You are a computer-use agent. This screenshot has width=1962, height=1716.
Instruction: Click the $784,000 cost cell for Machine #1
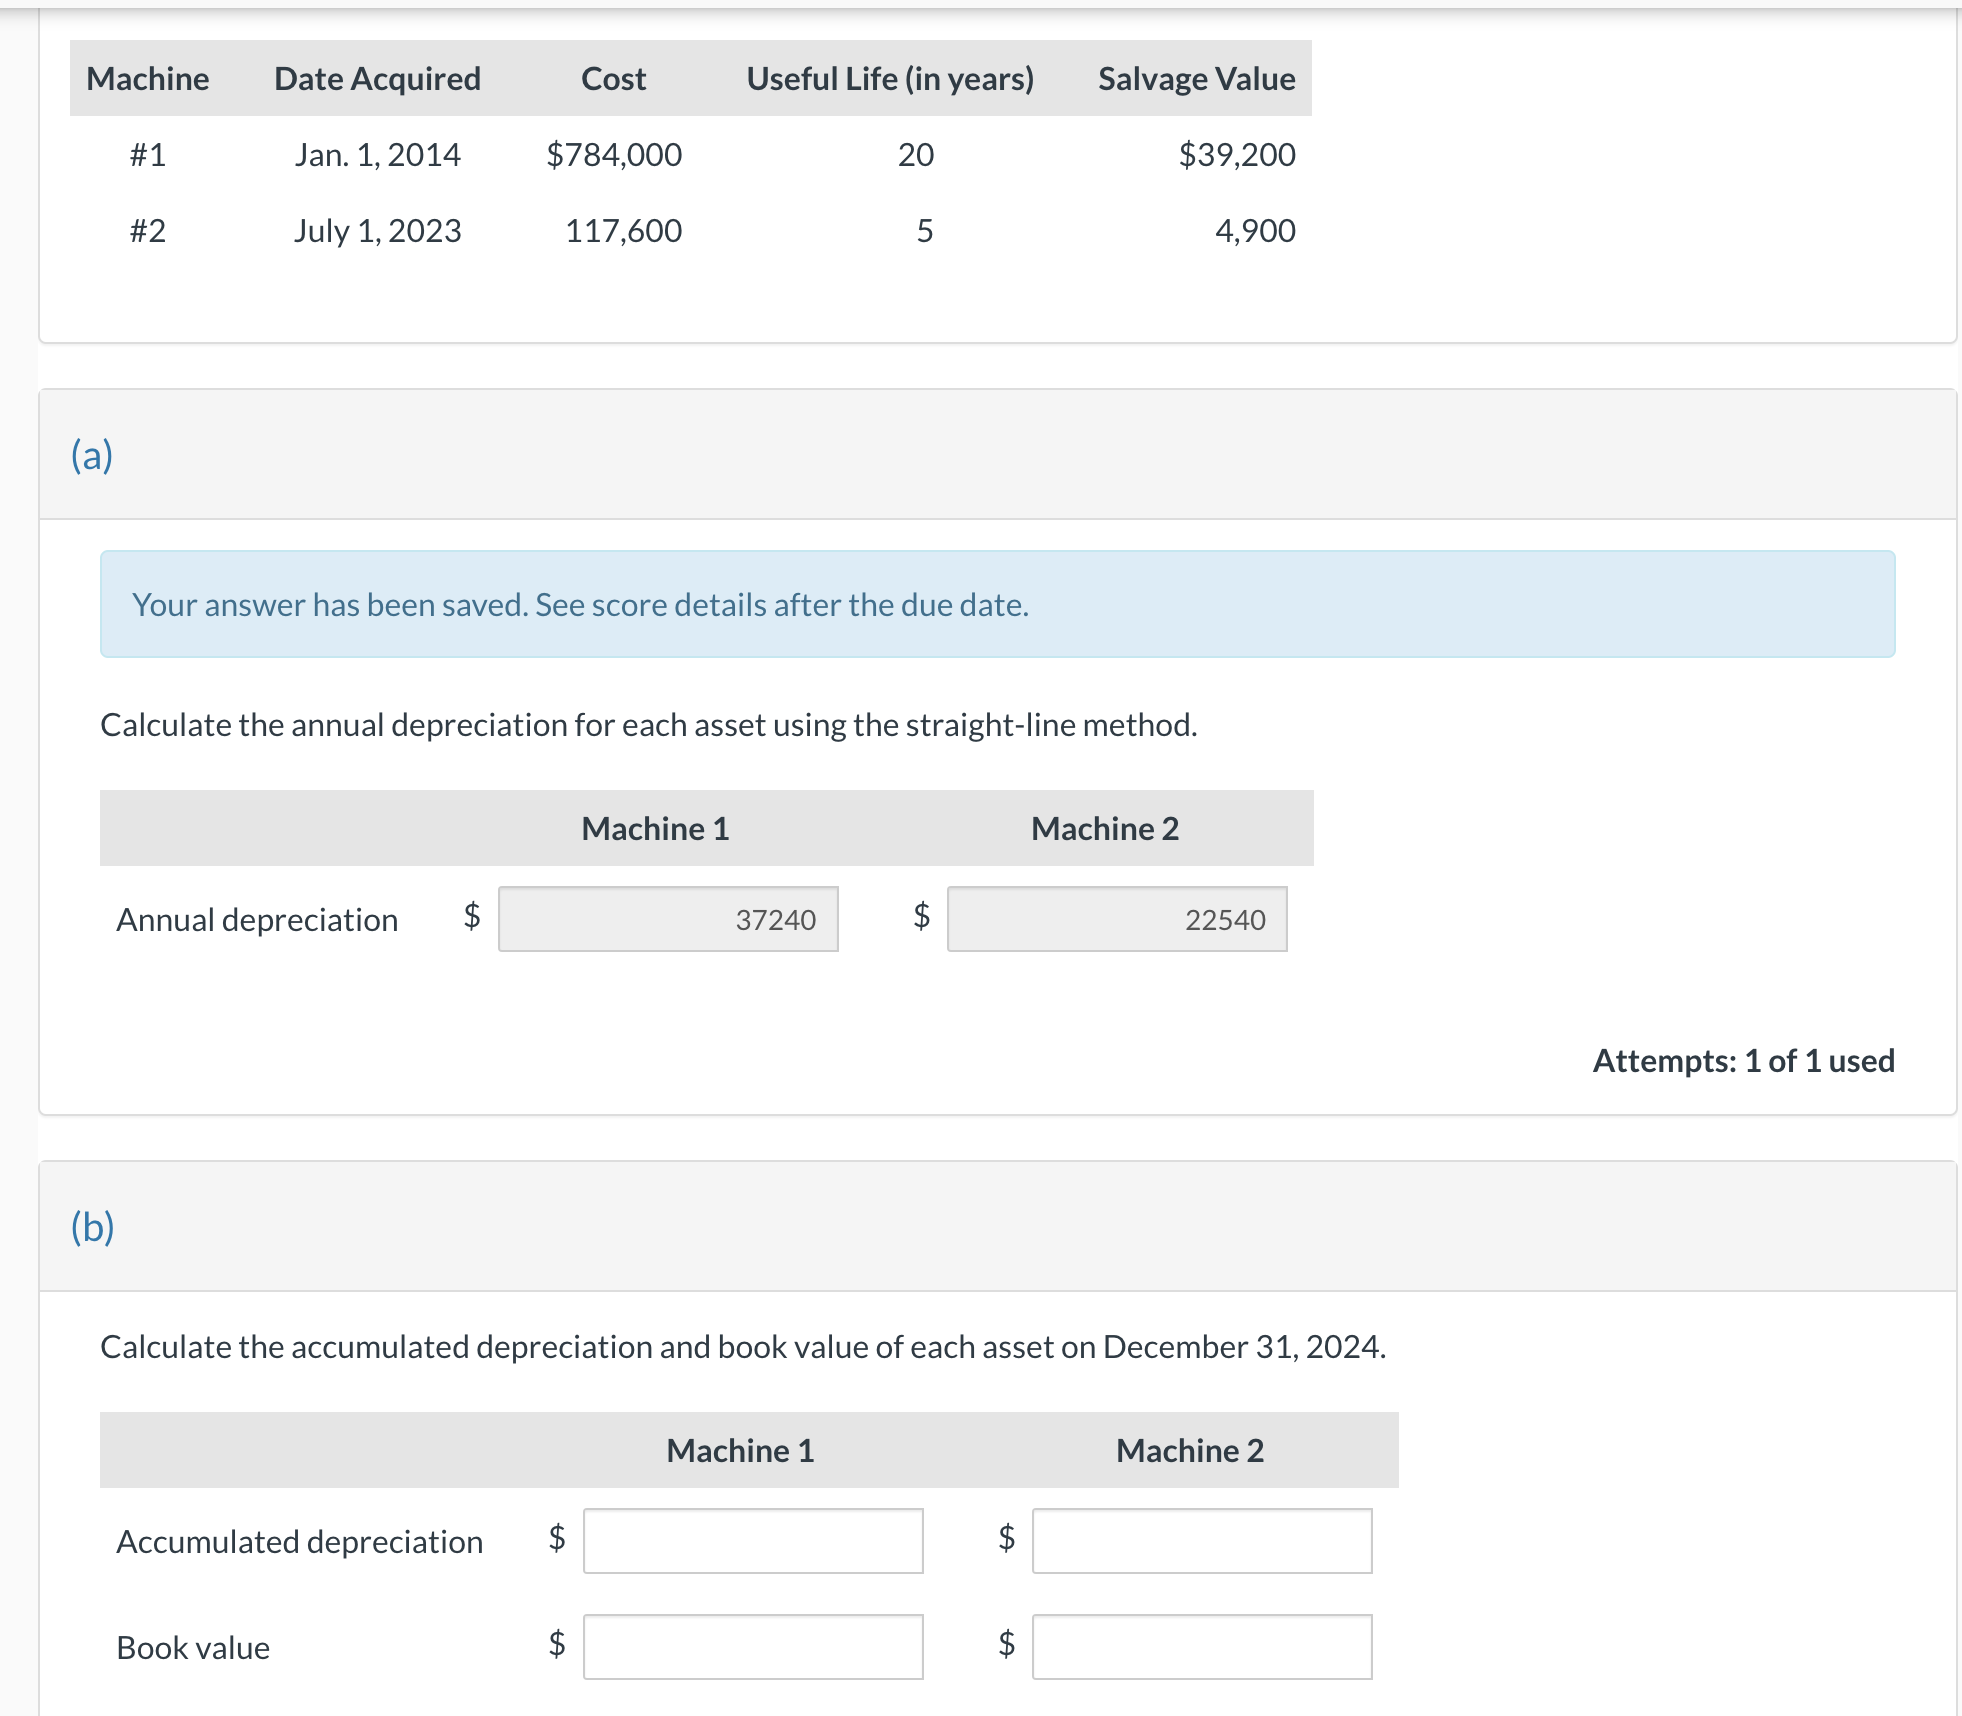(x=614, y=154)
